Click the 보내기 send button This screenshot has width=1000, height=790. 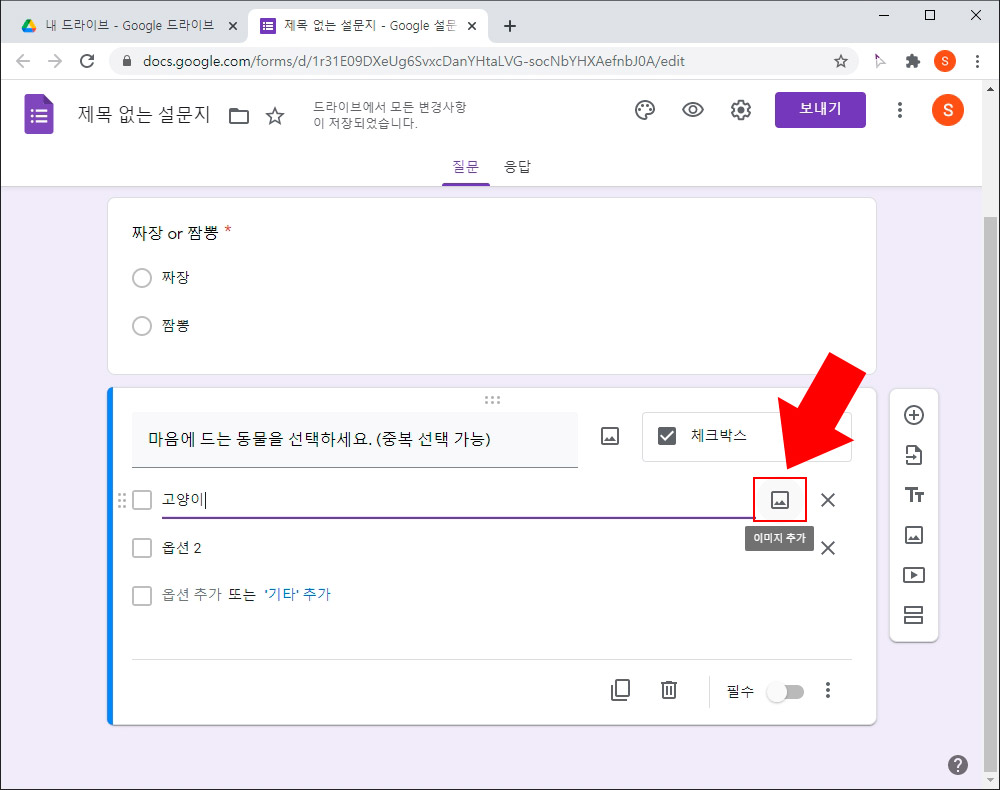820,110
